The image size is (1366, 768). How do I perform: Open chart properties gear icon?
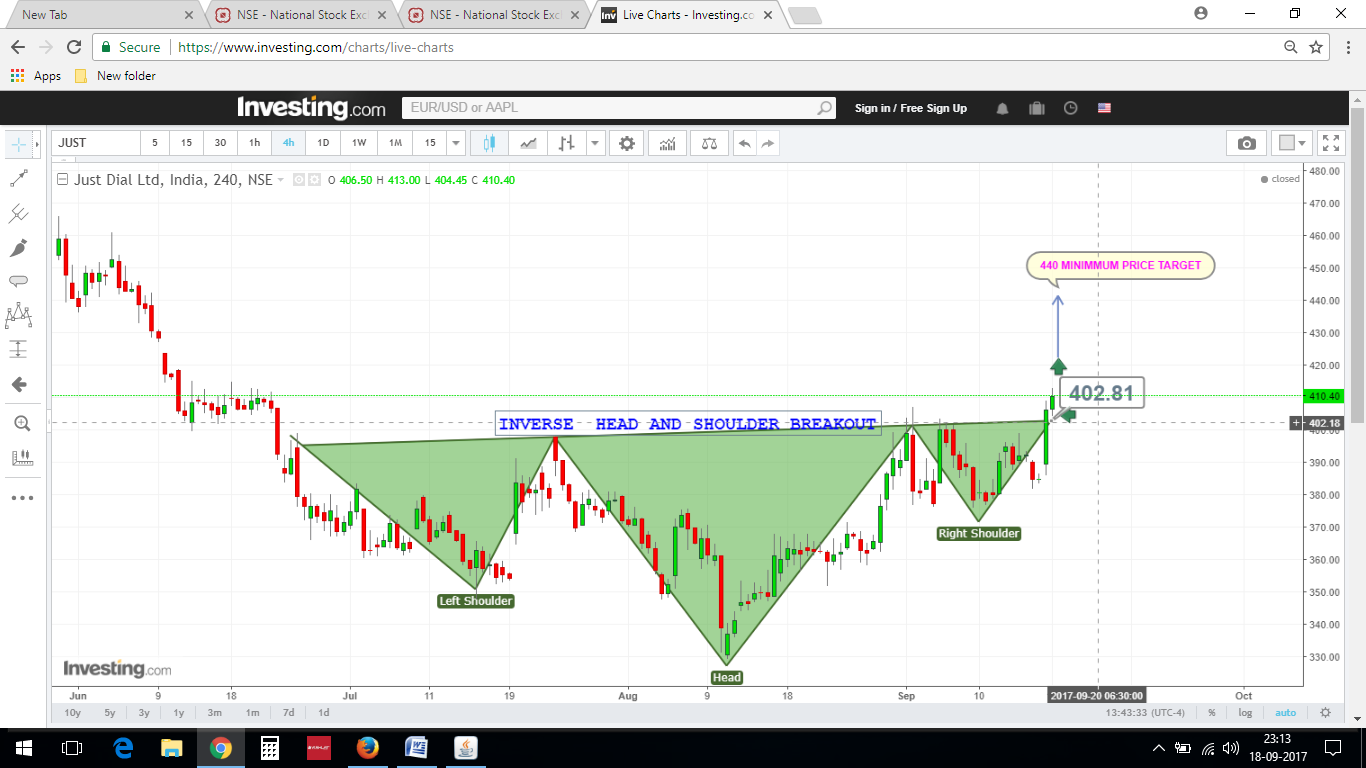click(627, 143)
